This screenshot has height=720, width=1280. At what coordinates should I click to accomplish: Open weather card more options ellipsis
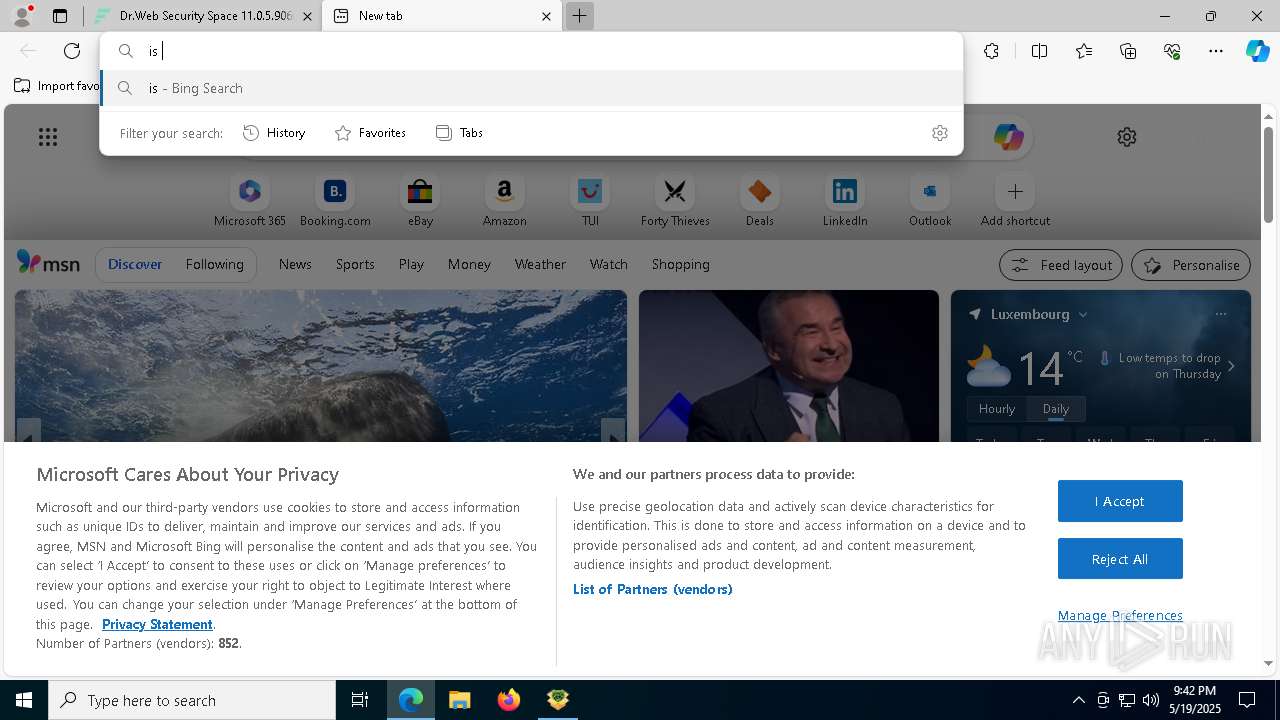tap(1220, 314)
